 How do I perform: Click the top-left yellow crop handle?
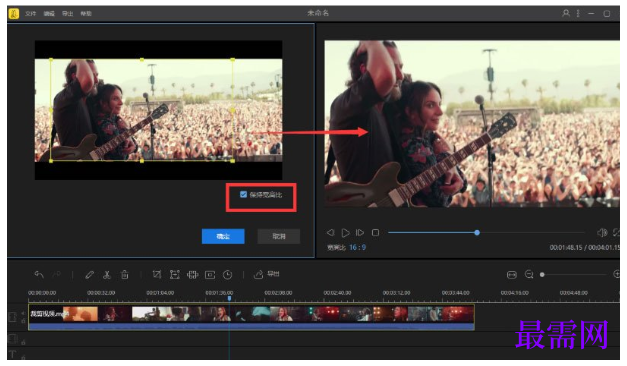click(51, 60)
